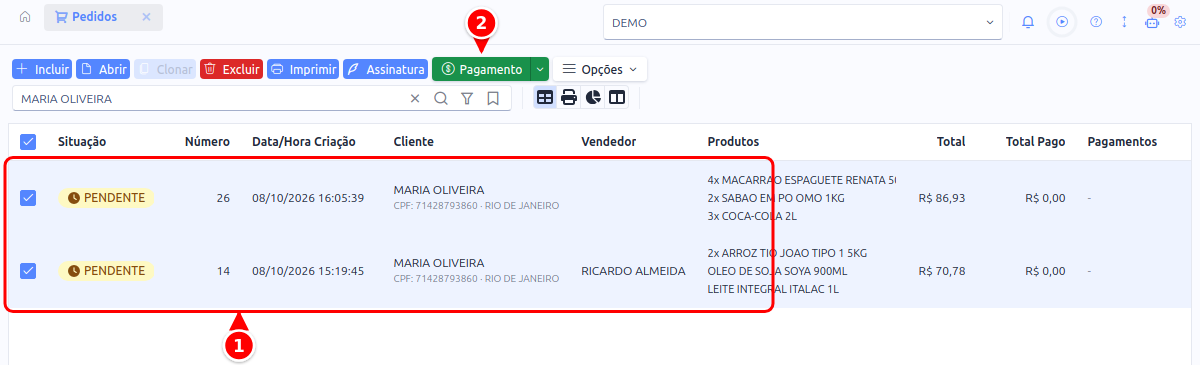
Task: Click the Clonar button
Action: tap(165, 69)
